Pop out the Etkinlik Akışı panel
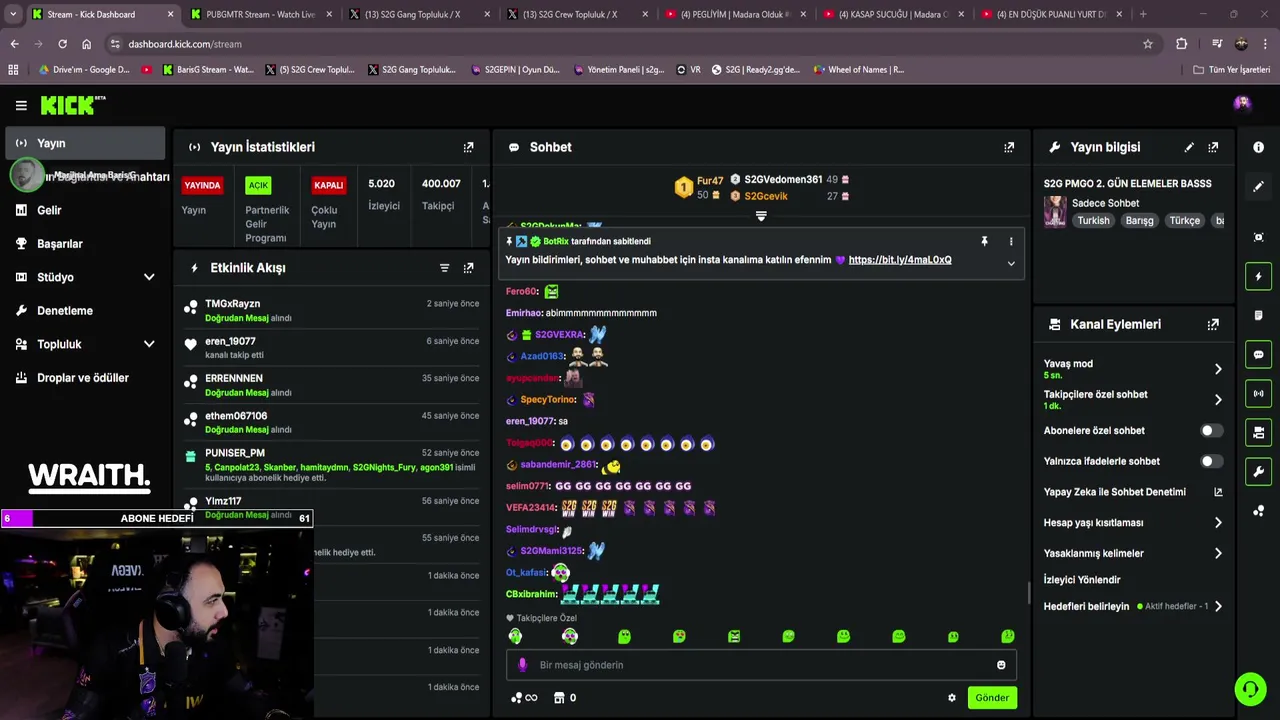The image size is (1280, 720). pyautogui.click(x=468, y=268)
